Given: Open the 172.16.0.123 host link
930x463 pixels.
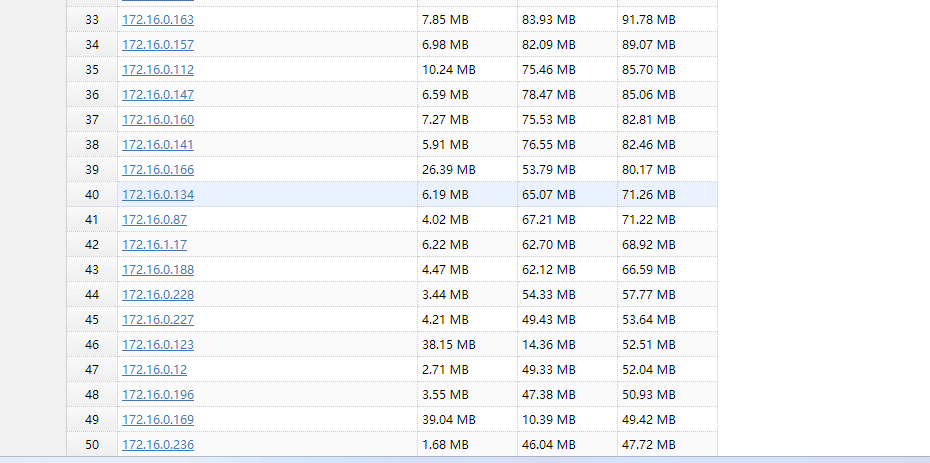Looking at the screenshot, I should [x=158, y=345].
